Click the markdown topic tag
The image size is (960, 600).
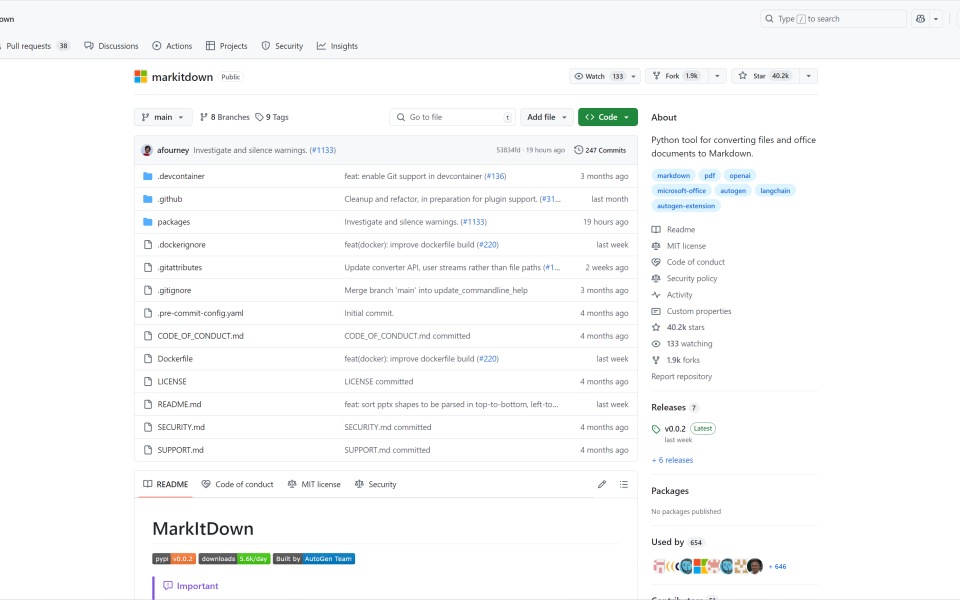pyautogui.click(x=673, y=176)
